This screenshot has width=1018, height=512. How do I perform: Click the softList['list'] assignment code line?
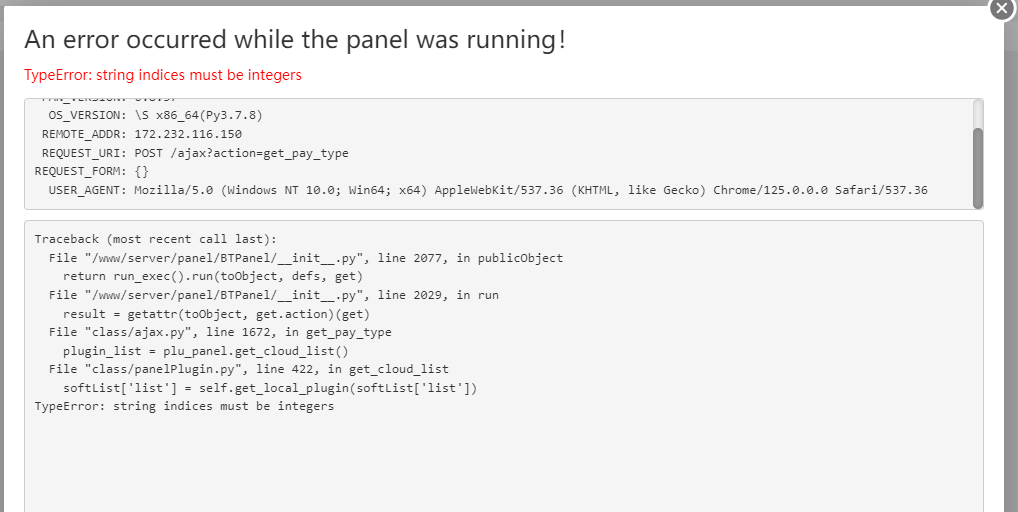(x=270, y=388)
